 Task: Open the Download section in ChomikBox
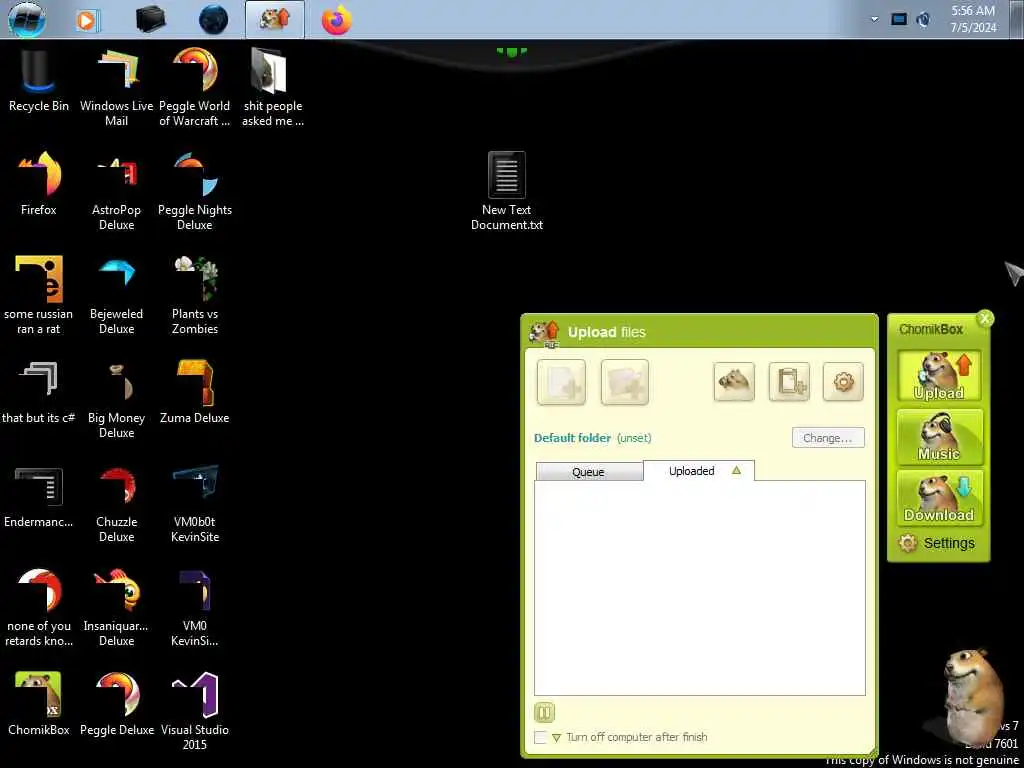pos(939,498)
